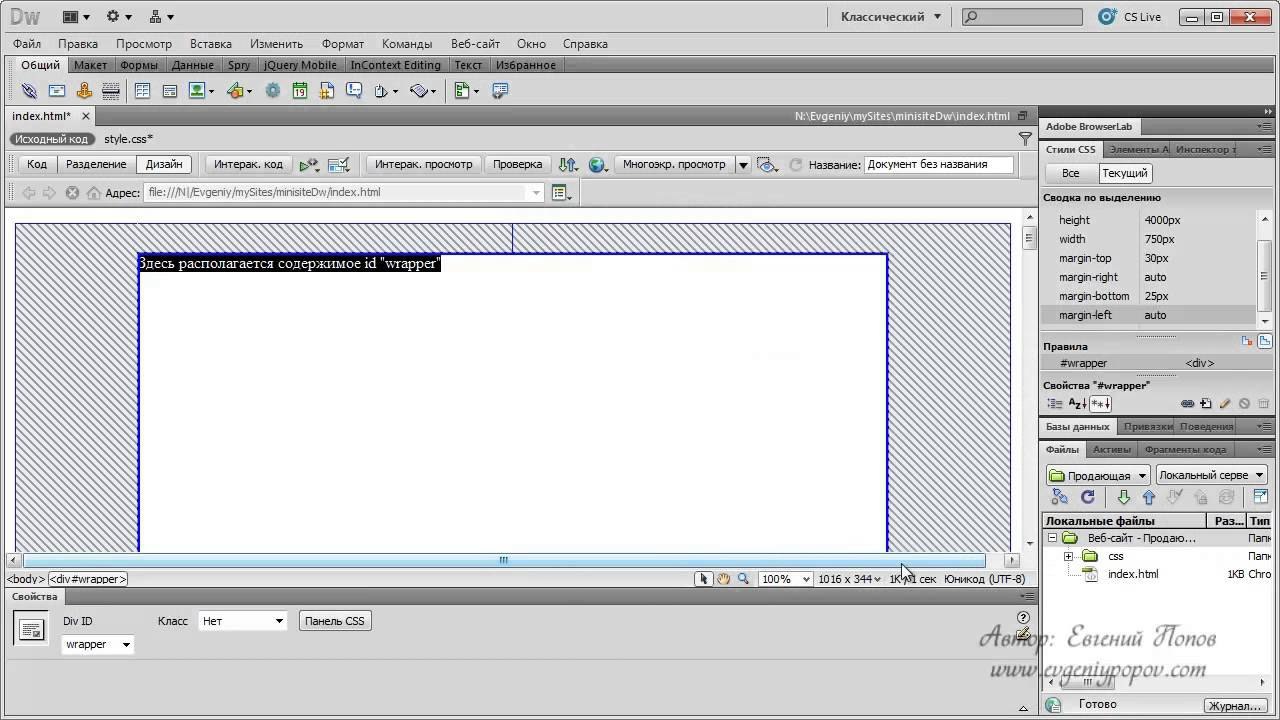This screenshot has width=1280, height=720.
Task: Open Div ID wrapper dropdown
Action: [98, 645]
